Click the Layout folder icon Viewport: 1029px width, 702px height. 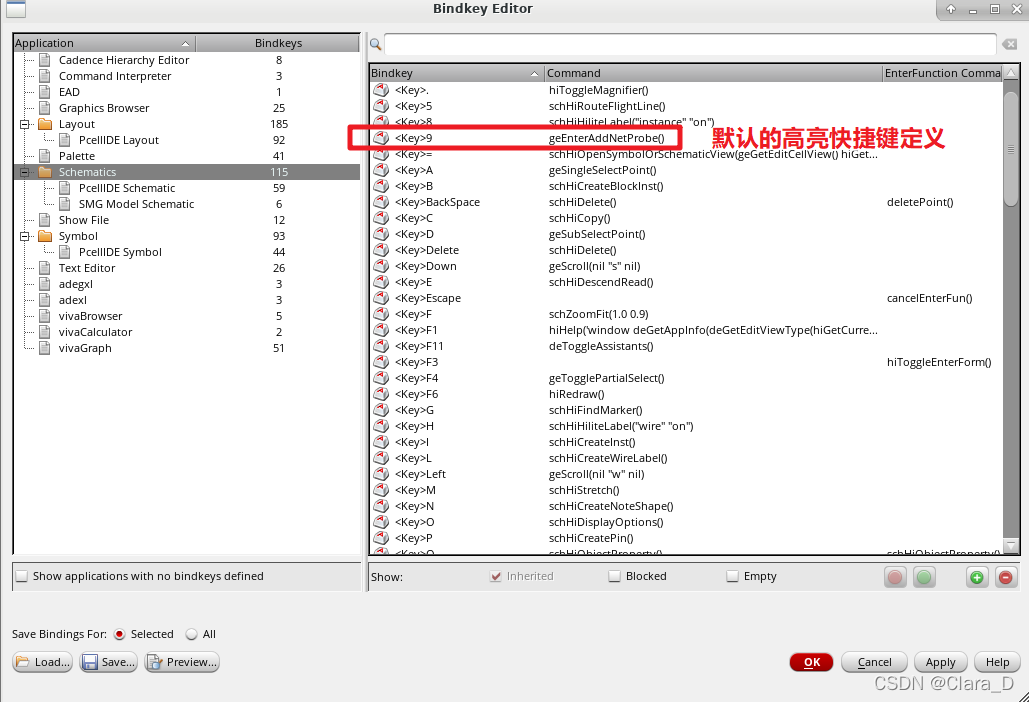point(45,124)
